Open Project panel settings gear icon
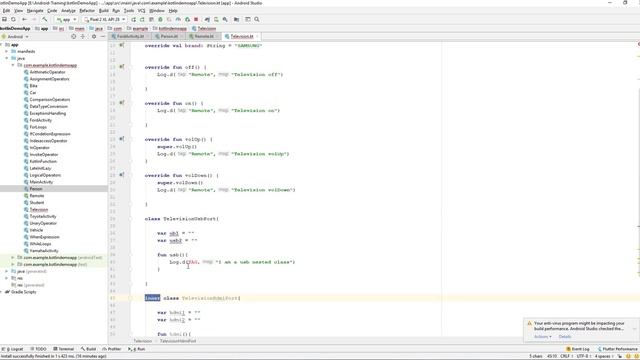The width and height of the screenshot is (640, 360). 94,36
